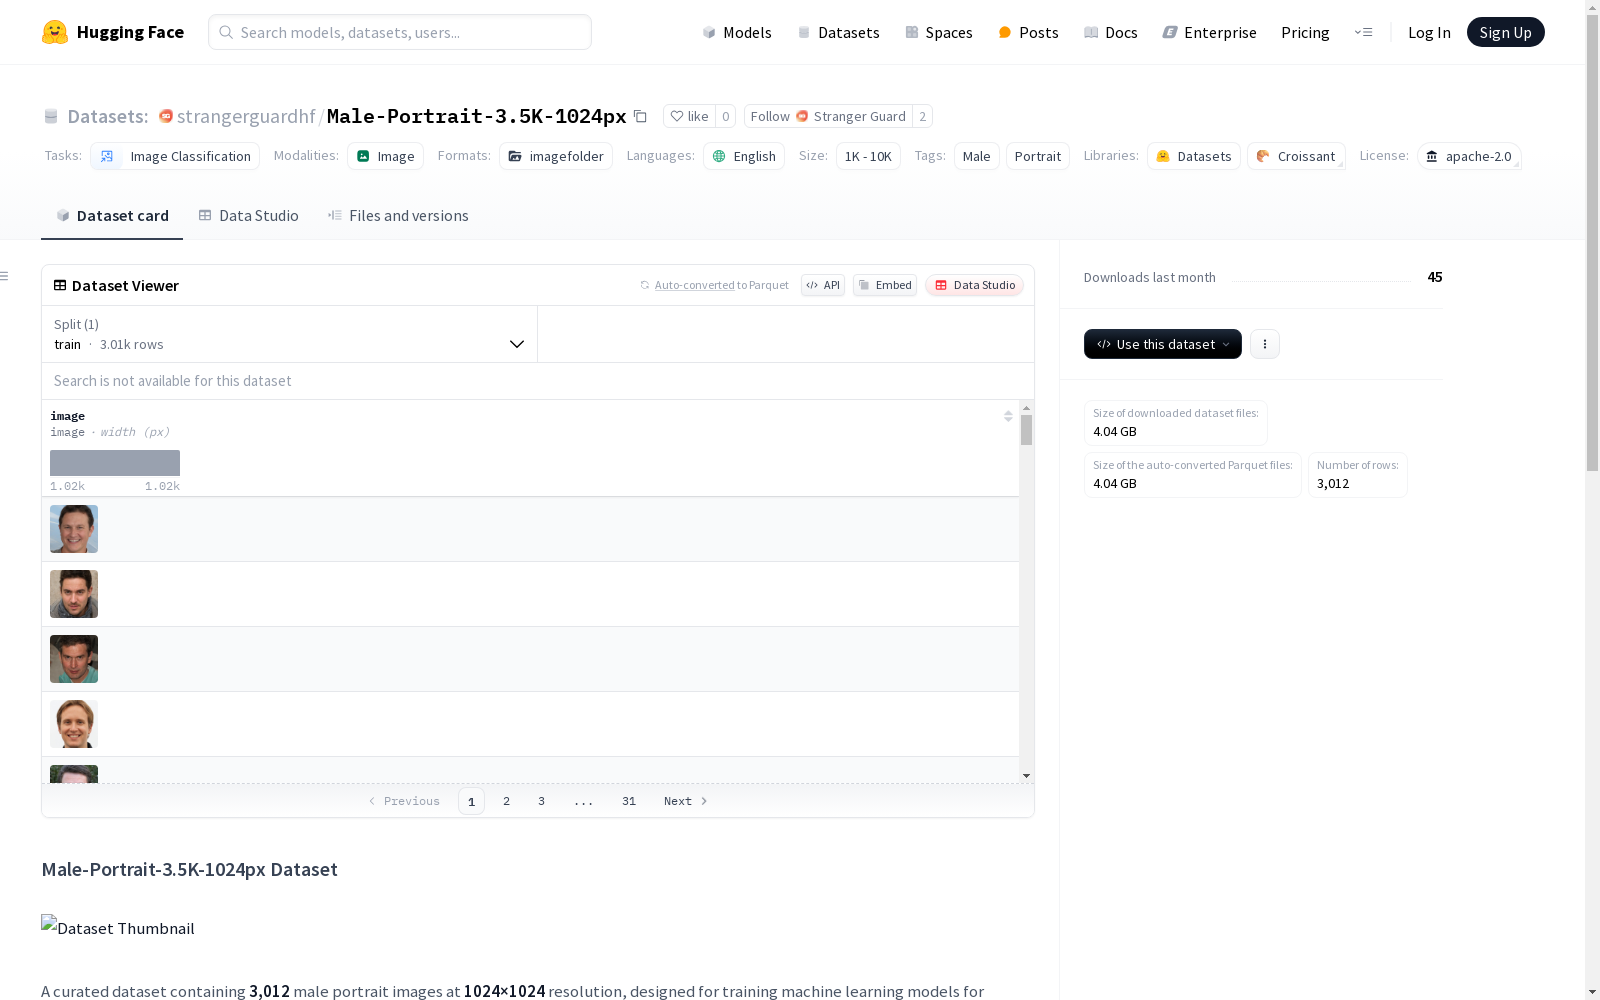Click the imagefolder format tag
Screen dimensions: 1600x1000
pyautogui.click(x=556, y=156)
